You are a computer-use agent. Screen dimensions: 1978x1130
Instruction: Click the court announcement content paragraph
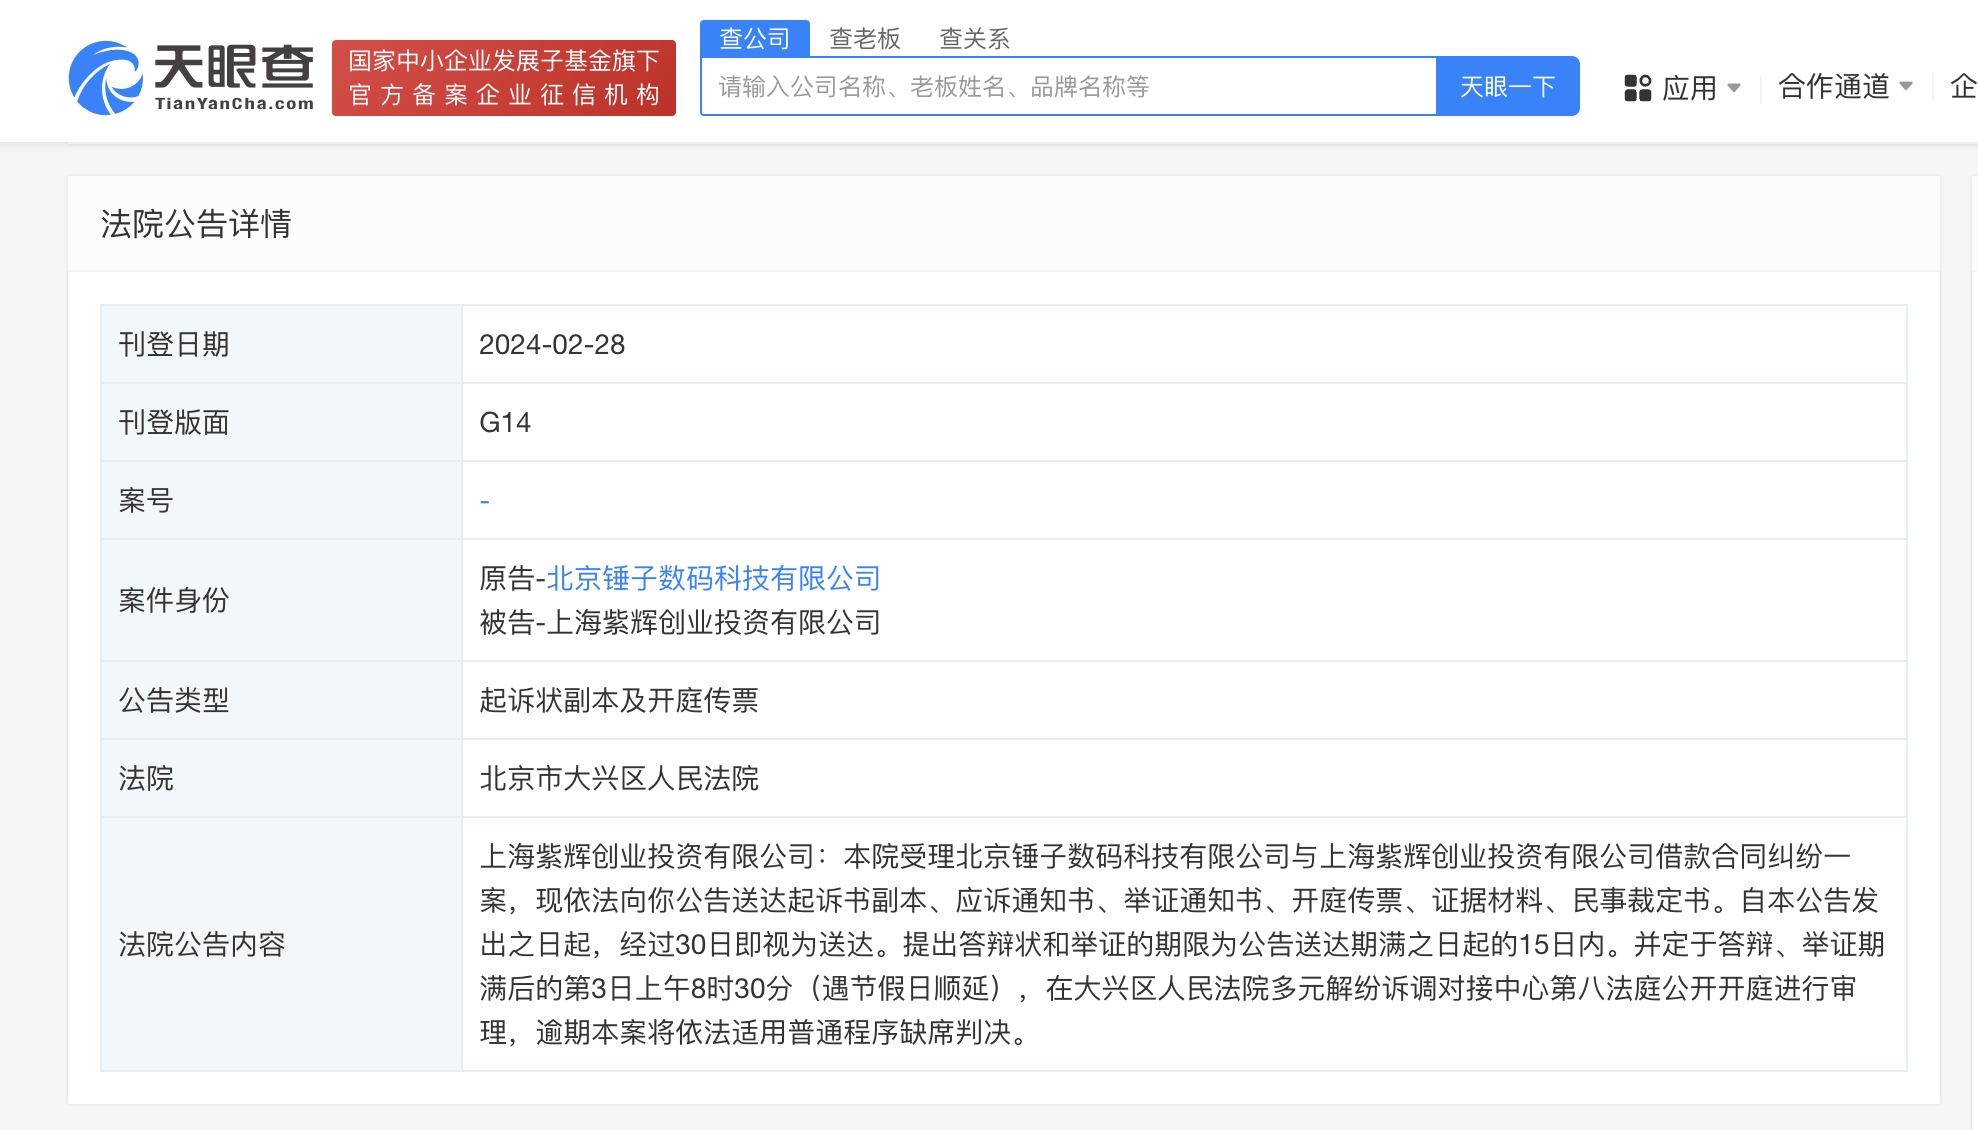pos(1180,944)
